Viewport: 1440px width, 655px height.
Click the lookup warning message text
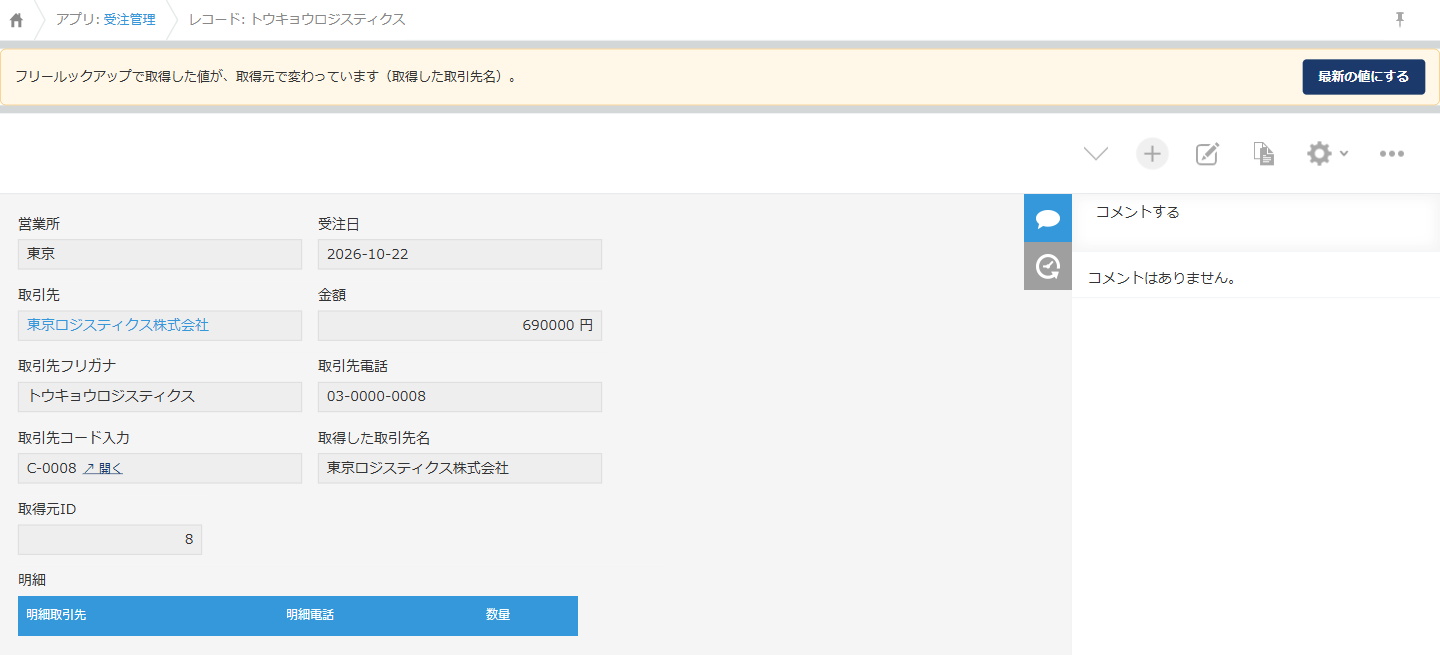point(268,77)
